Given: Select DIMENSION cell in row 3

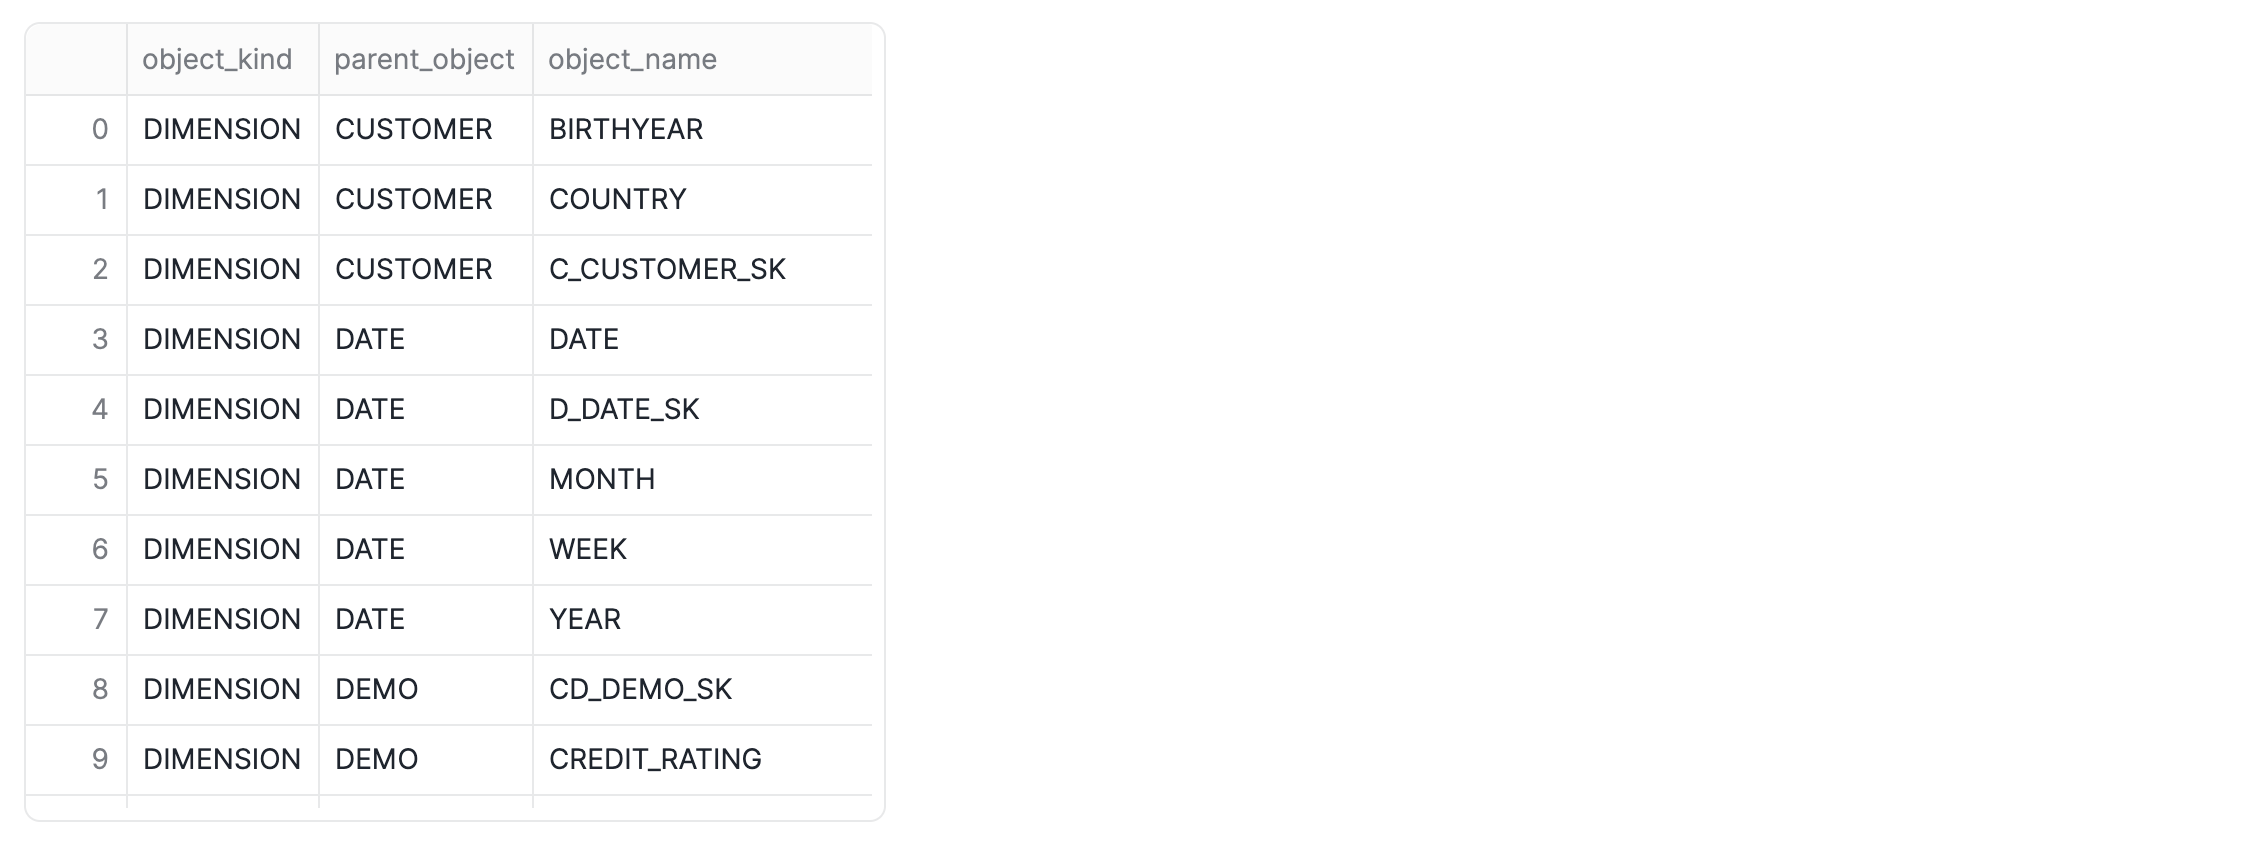Looking at the screenshot, I should pyautogui.click(x=222, y=340).
